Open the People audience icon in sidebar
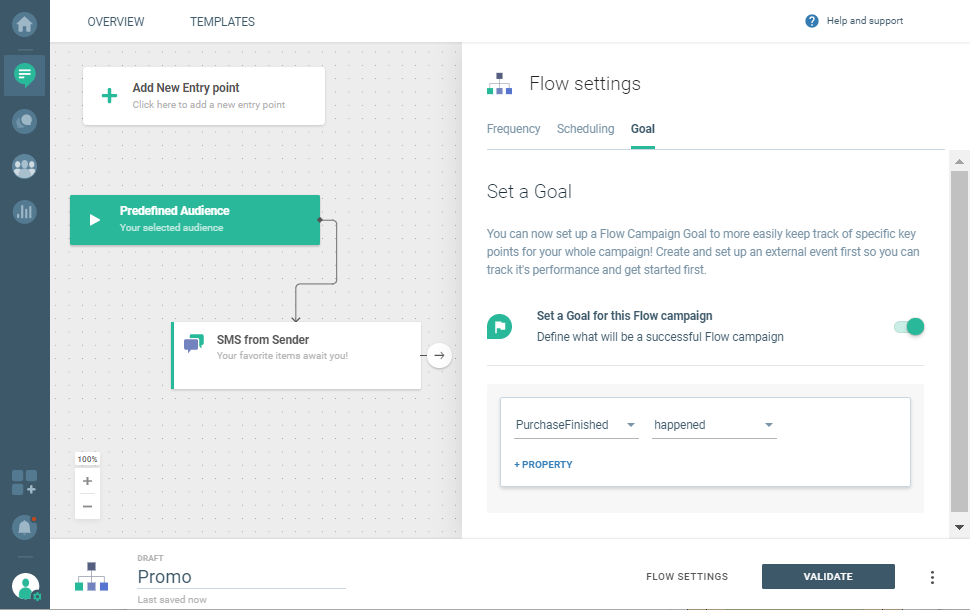 point(24,166)
